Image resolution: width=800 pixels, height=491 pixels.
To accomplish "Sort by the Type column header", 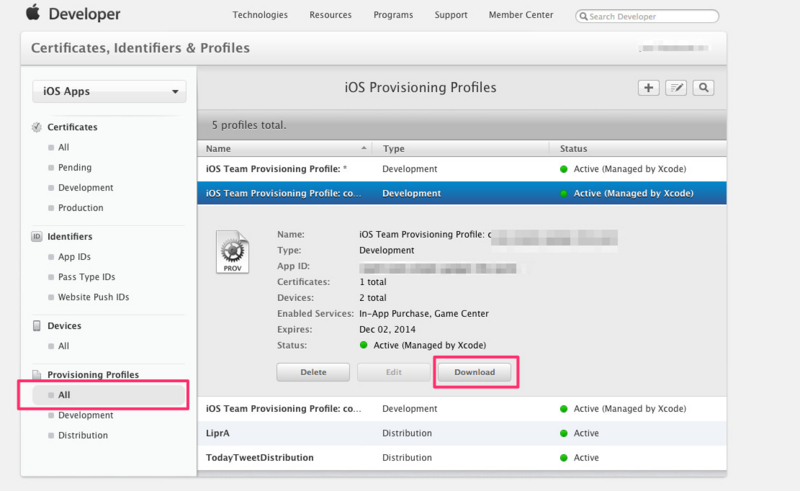I will [x=460, y=149].
